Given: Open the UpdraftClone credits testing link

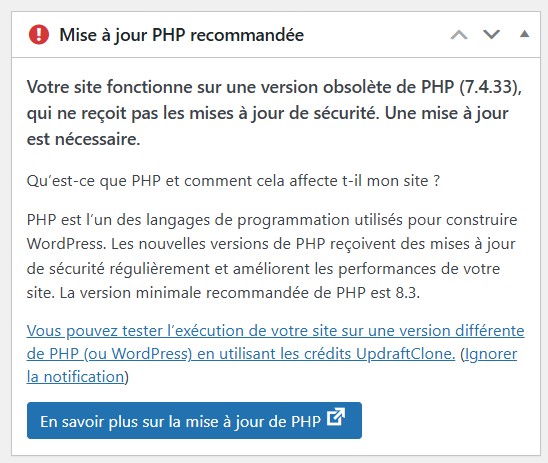Looking at the screenshot, I should 275,342.
